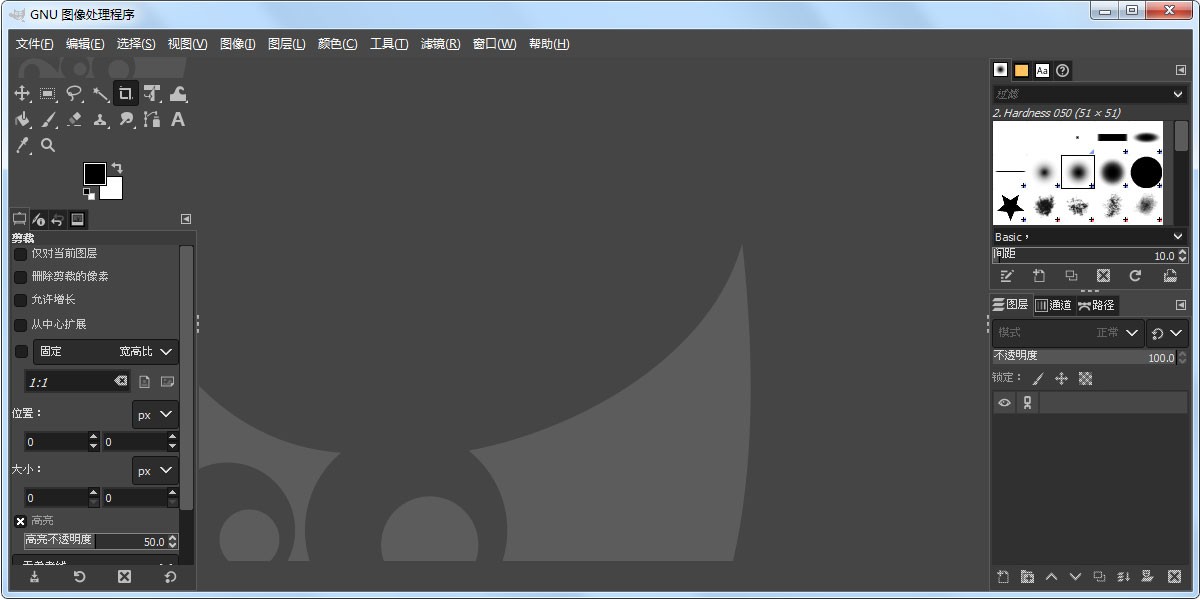
Task: Open a new brush with the new brush icon
Action: pos(1040,276)
